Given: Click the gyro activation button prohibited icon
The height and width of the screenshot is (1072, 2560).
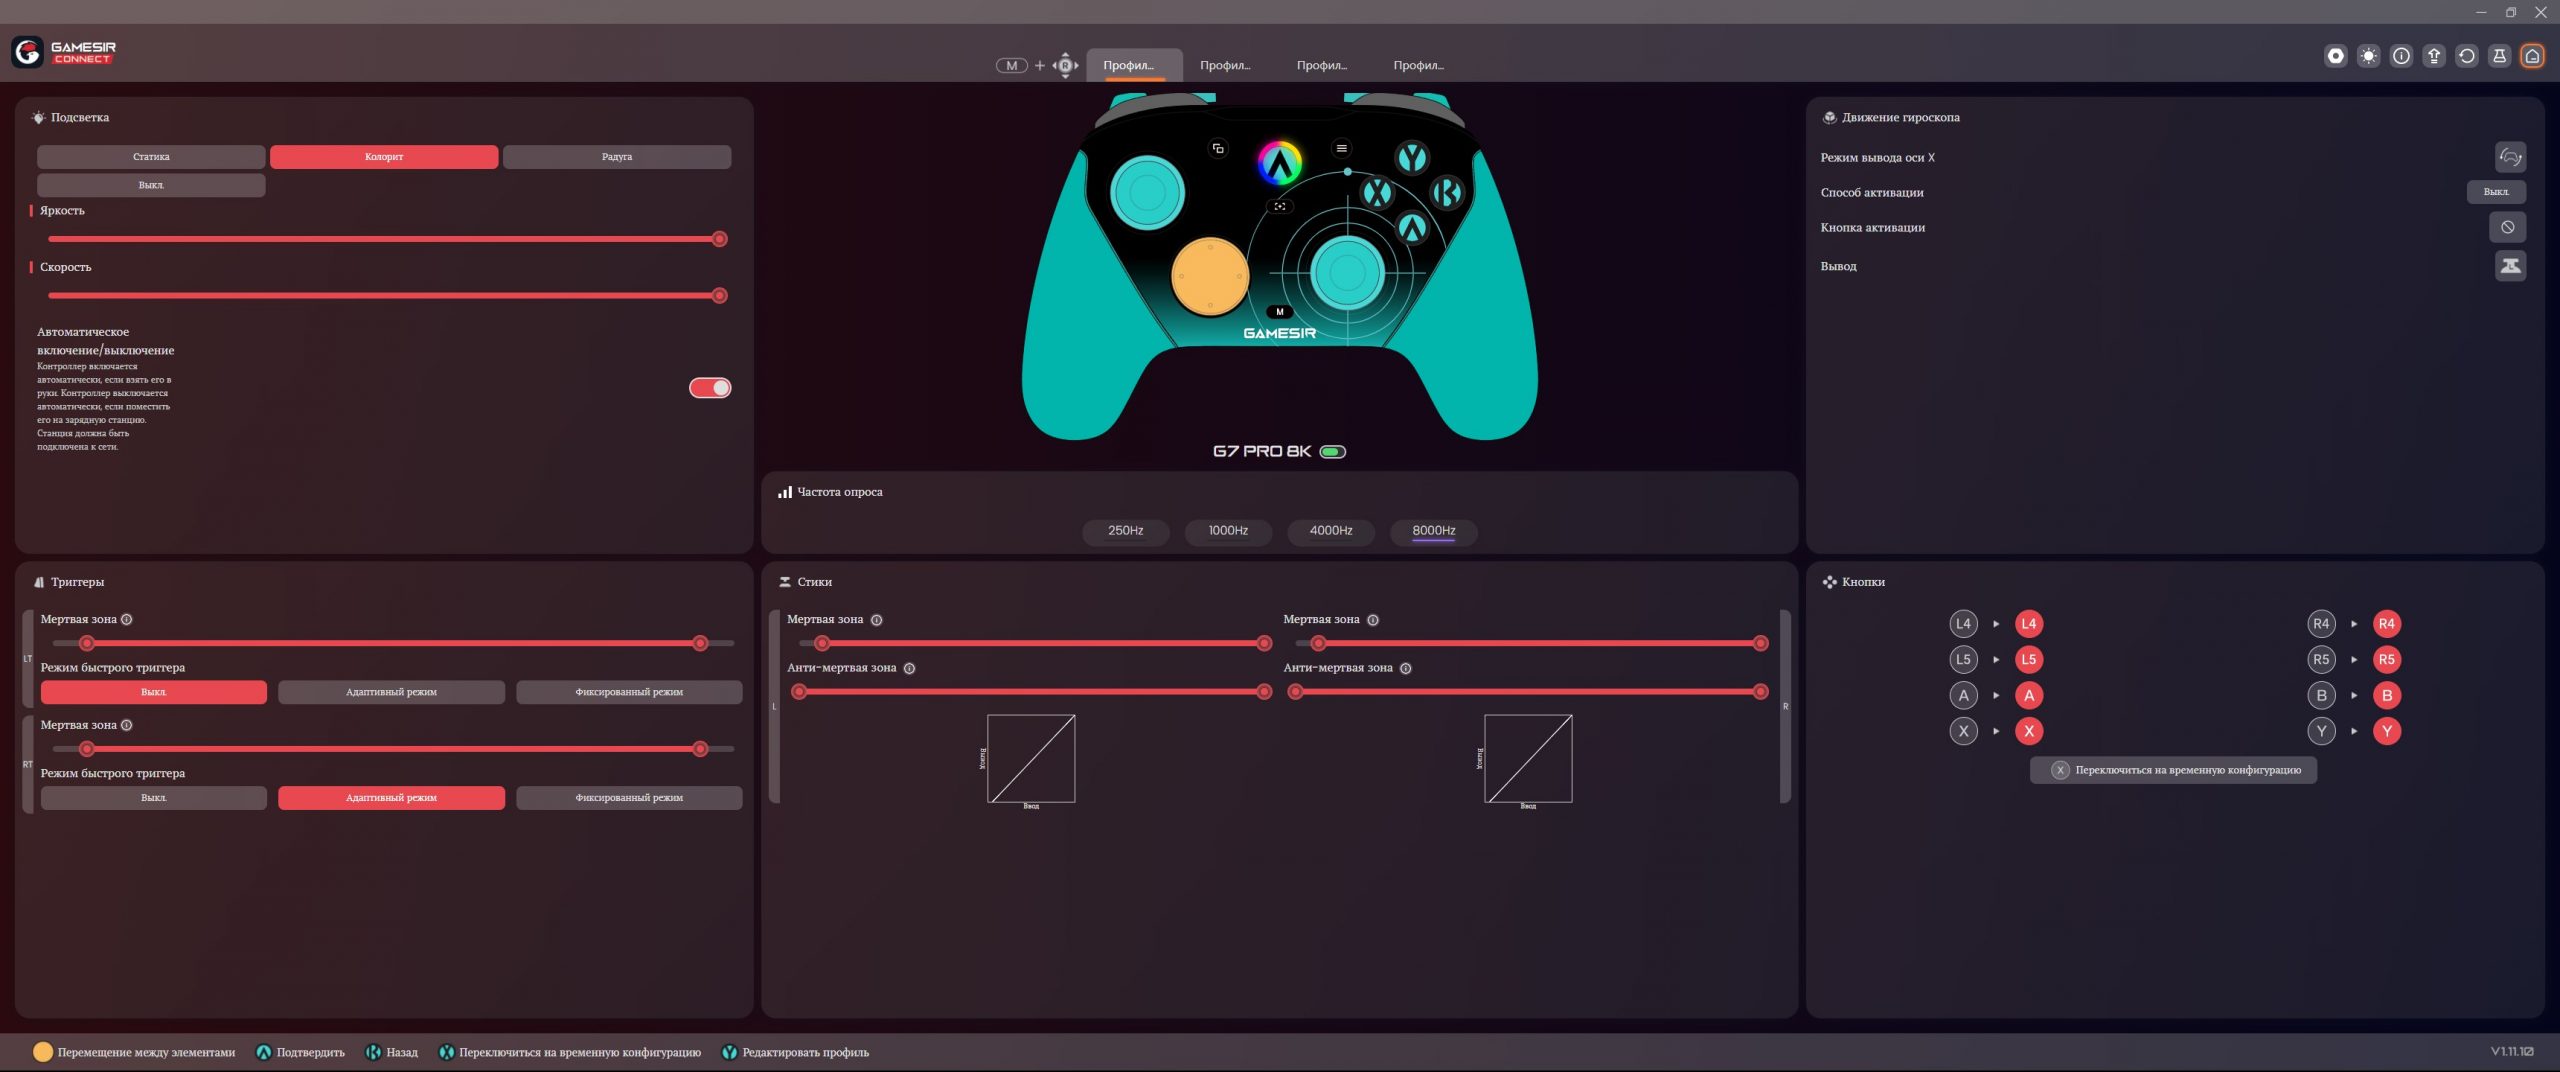Looking at the screenshot, I should click(x=2507, y=227).
